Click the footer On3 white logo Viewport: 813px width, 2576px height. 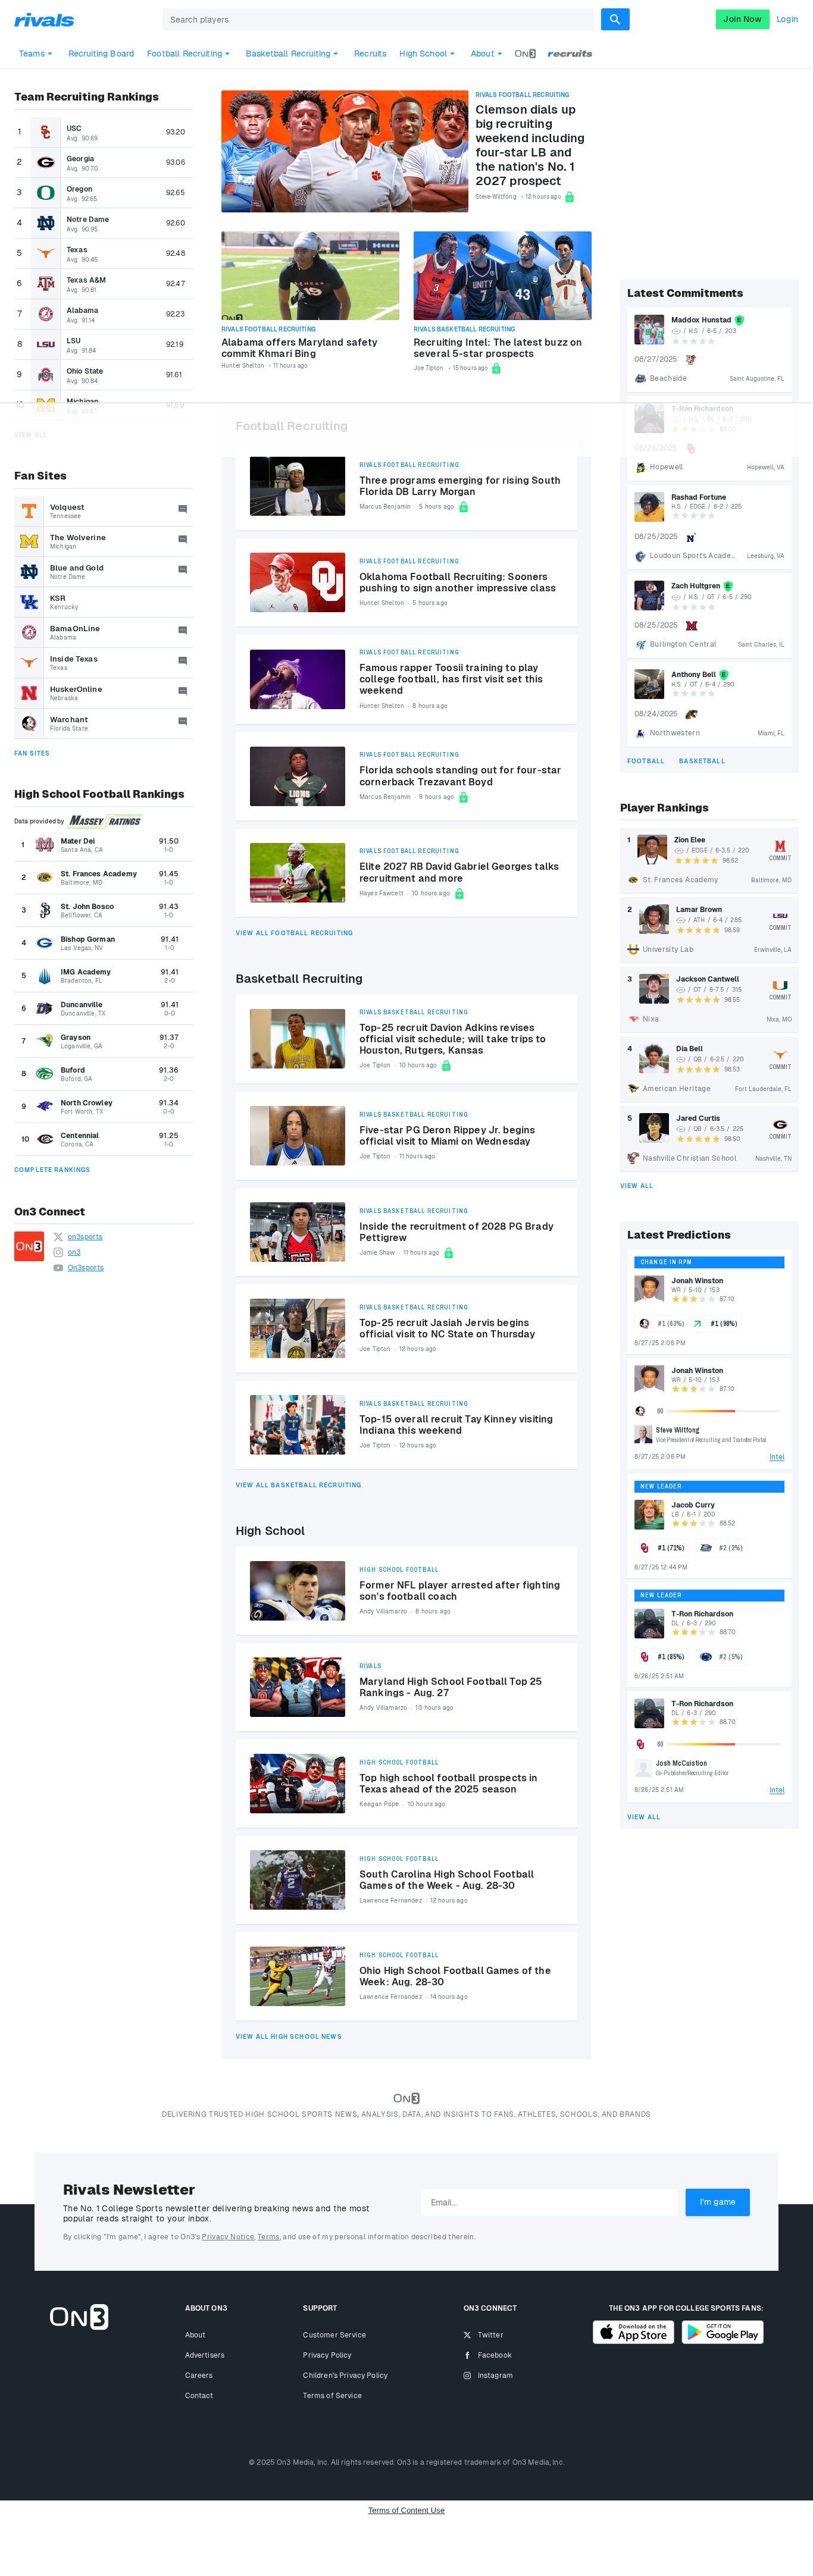click(x=79, y=2317)
